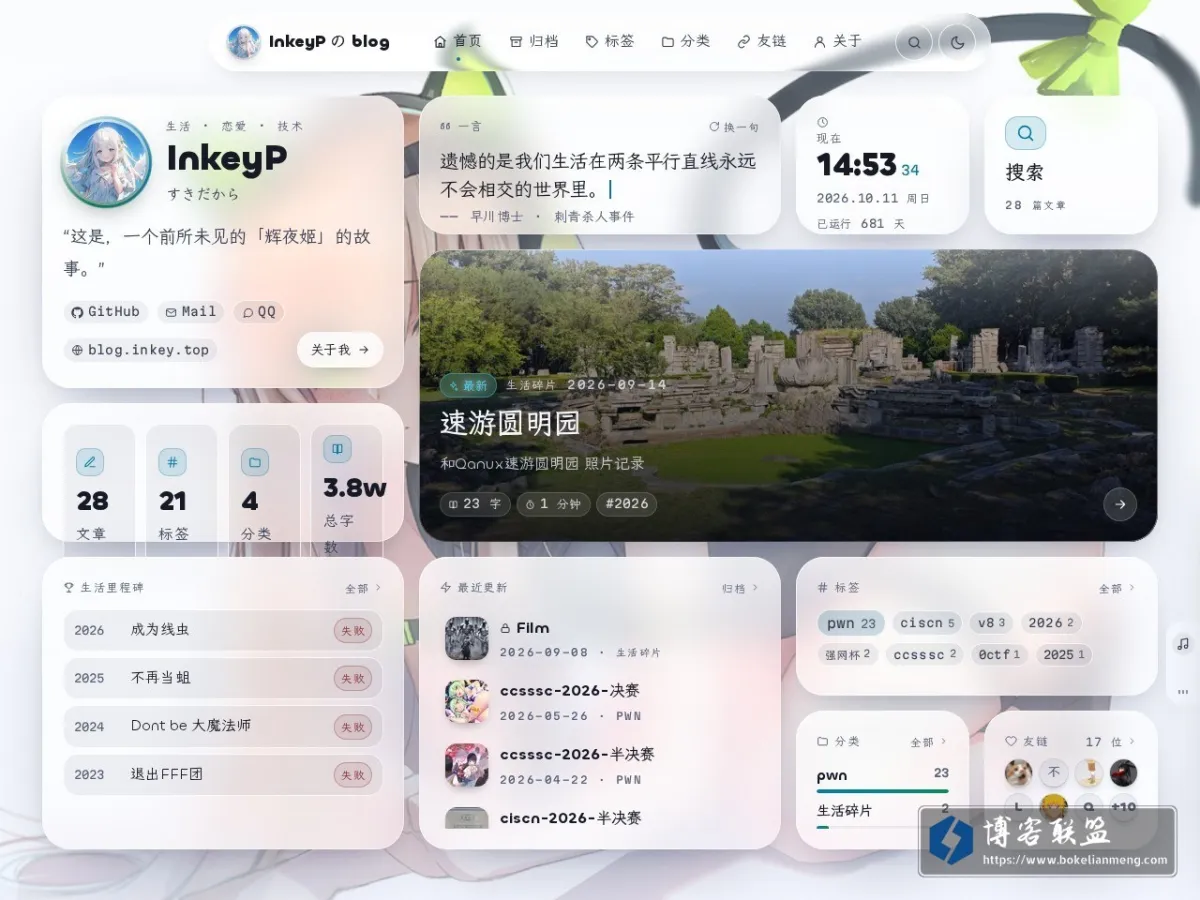Viewport: 1200px width, 900px height.
Task: Open the 友链 nav item
Action: pos(762,41)
